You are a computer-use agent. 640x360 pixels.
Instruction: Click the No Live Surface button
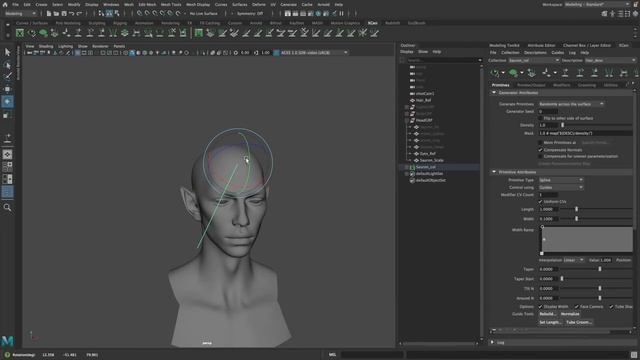204,13
